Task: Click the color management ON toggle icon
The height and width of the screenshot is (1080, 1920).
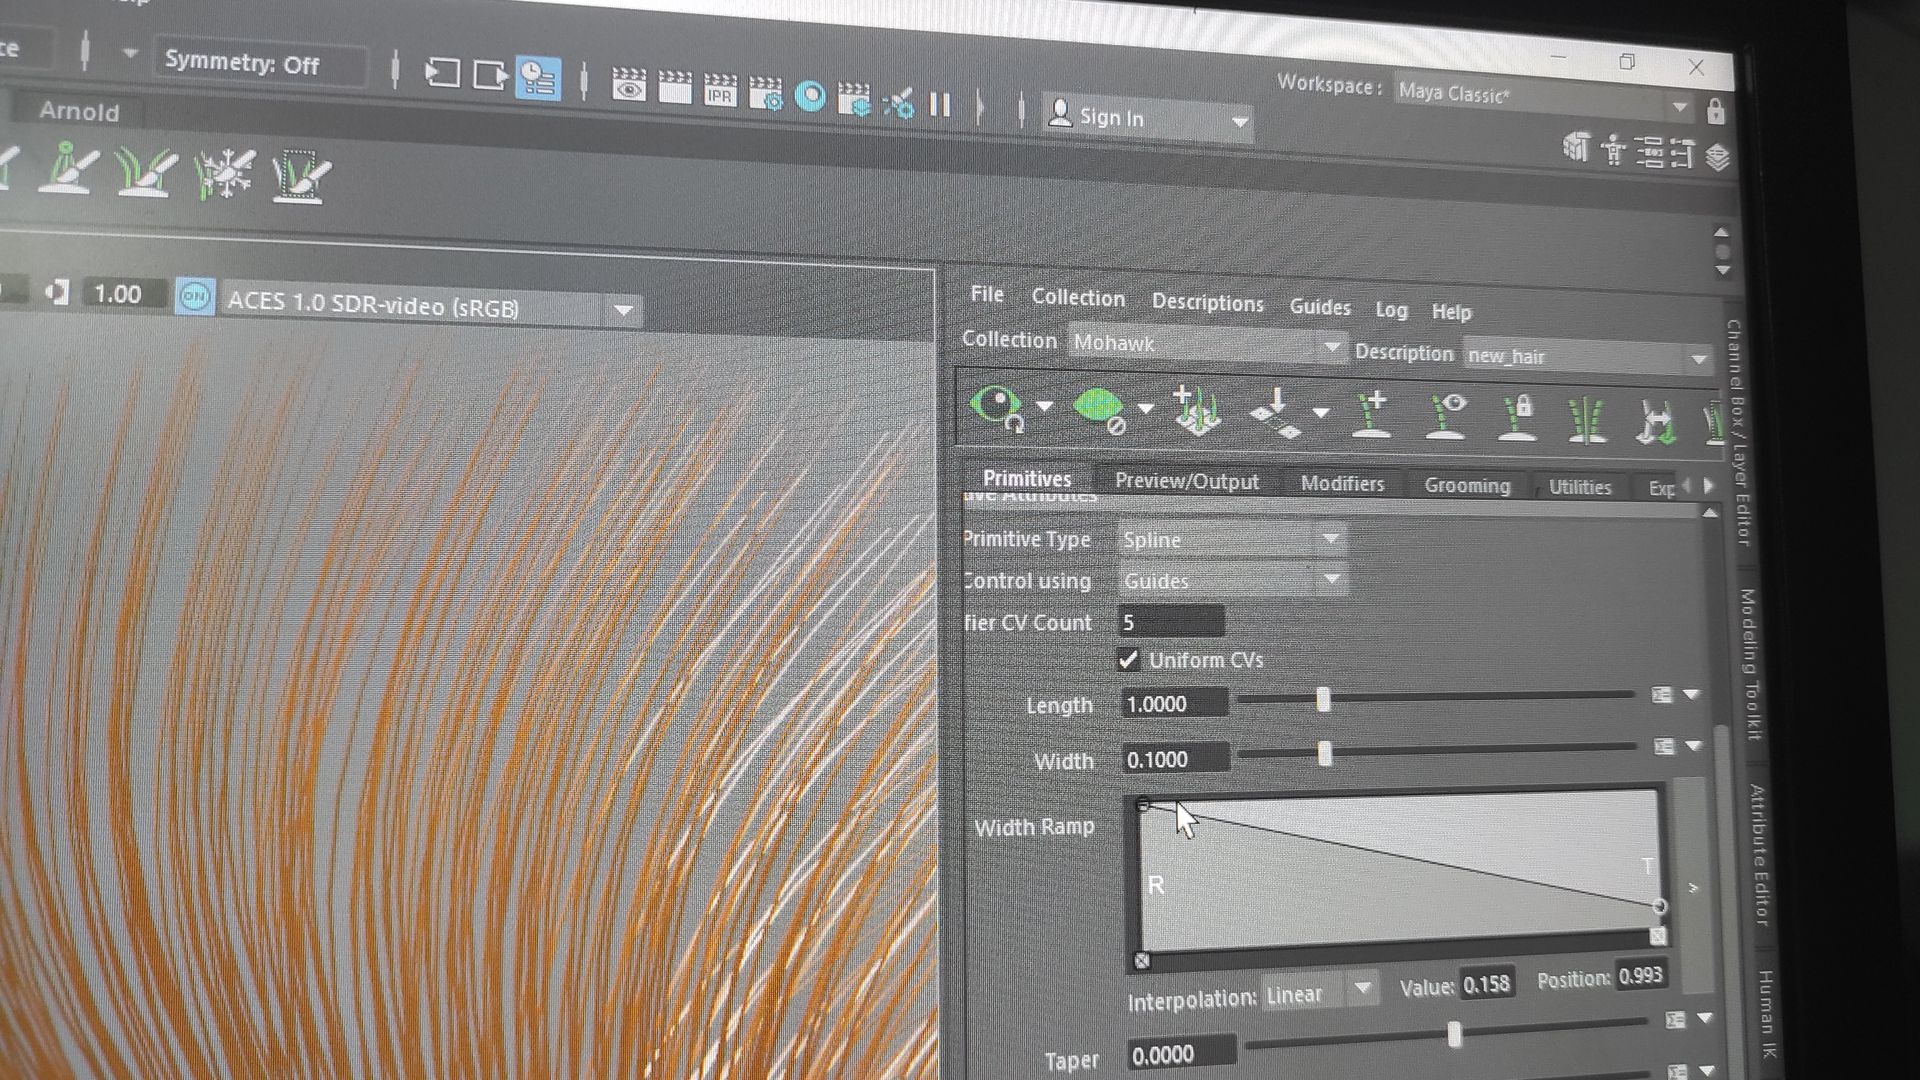Action: click(195, 296)
